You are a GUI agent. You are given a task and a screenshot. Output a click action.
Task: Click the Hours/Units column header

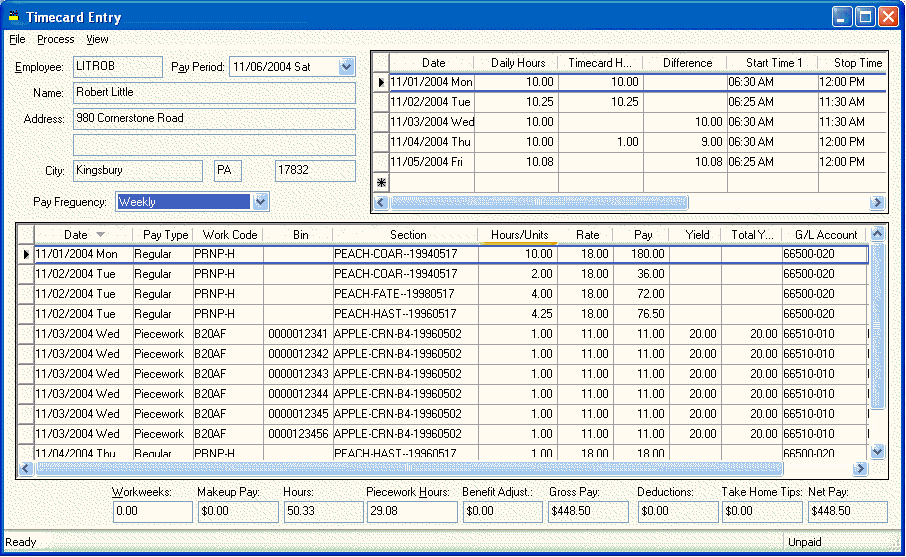point(517,235)
